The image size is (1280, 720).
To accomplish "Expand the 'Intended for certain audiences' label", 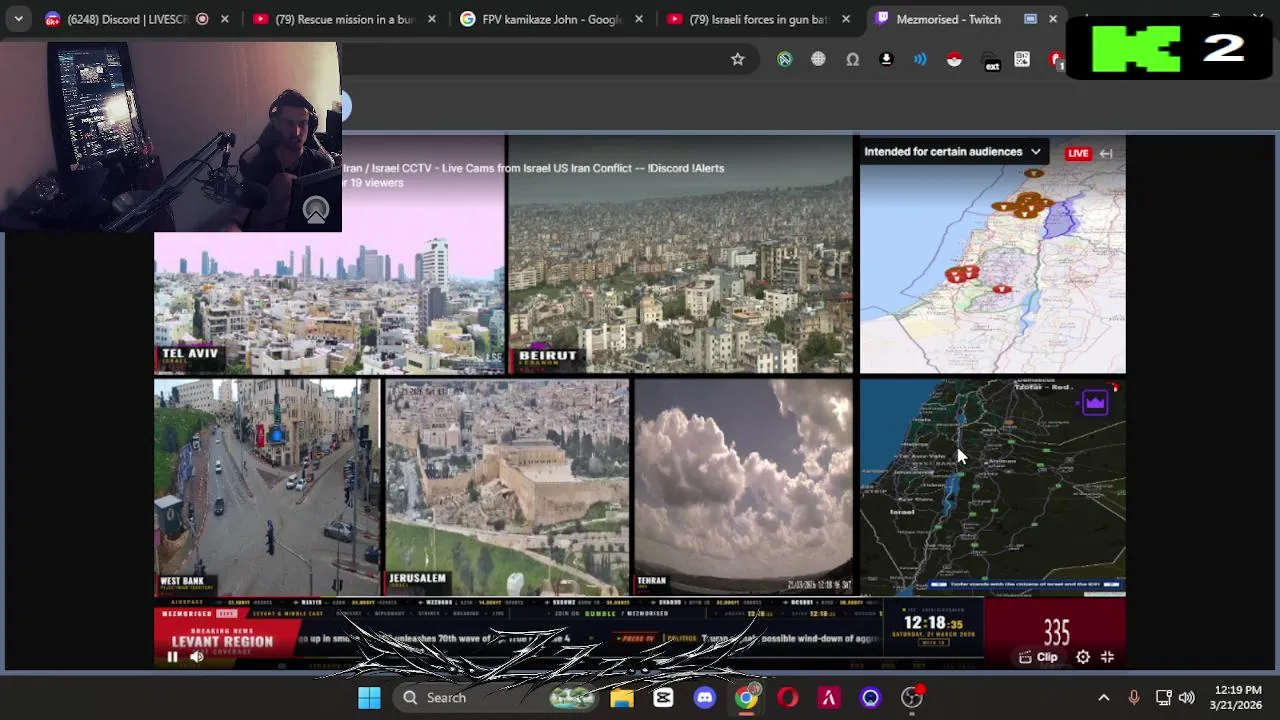I will coord(952,152).
